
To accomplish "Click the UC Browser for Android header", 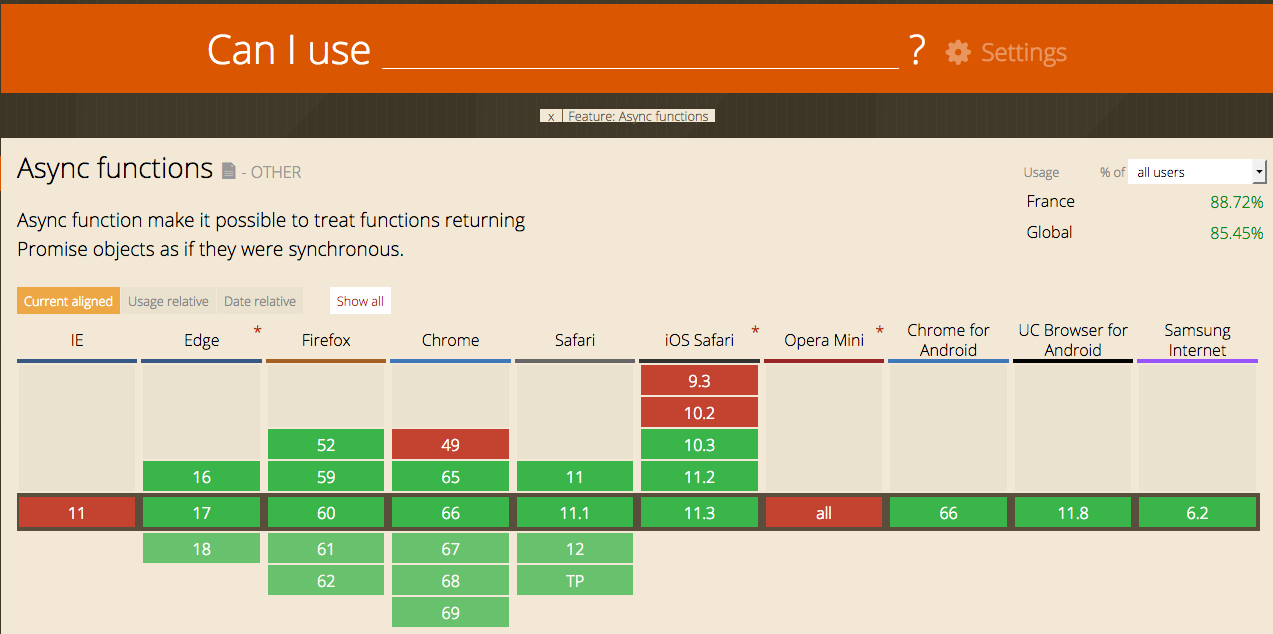I will [x=1073, y=340].
